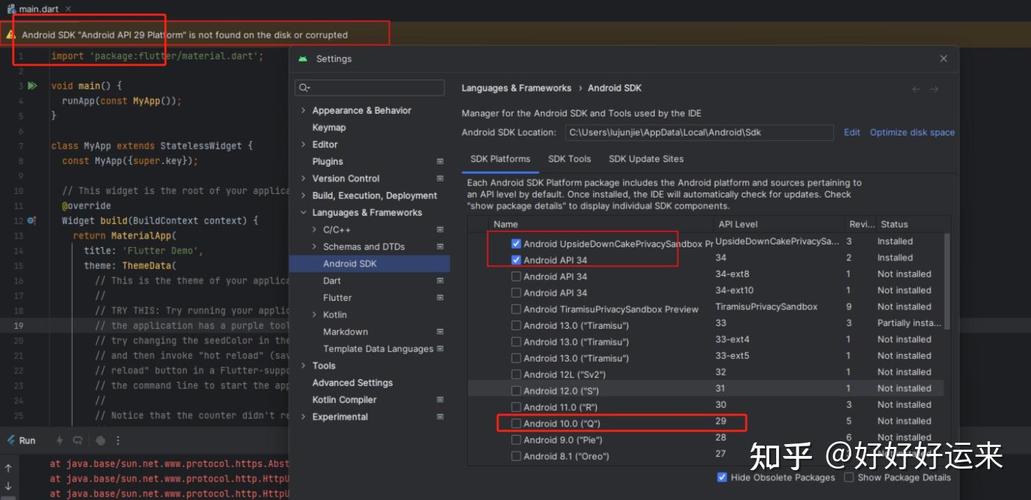
Task: Click the project-level icon beside Plugins
Action: pyautogui.click(x=440, y=161)
